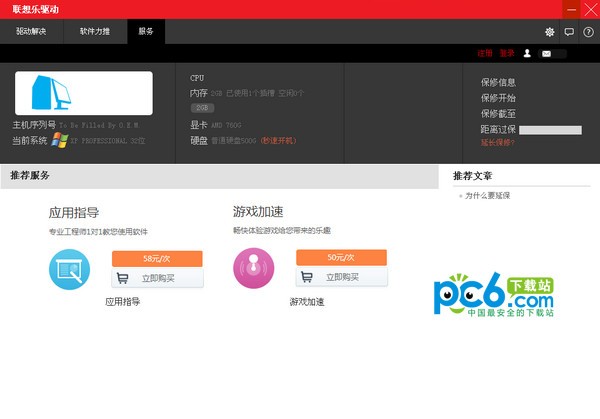Click the feedback speech bubble icon
Image resolution: width=600 pixels, height=419 pixels.
(x=569, y=32)
